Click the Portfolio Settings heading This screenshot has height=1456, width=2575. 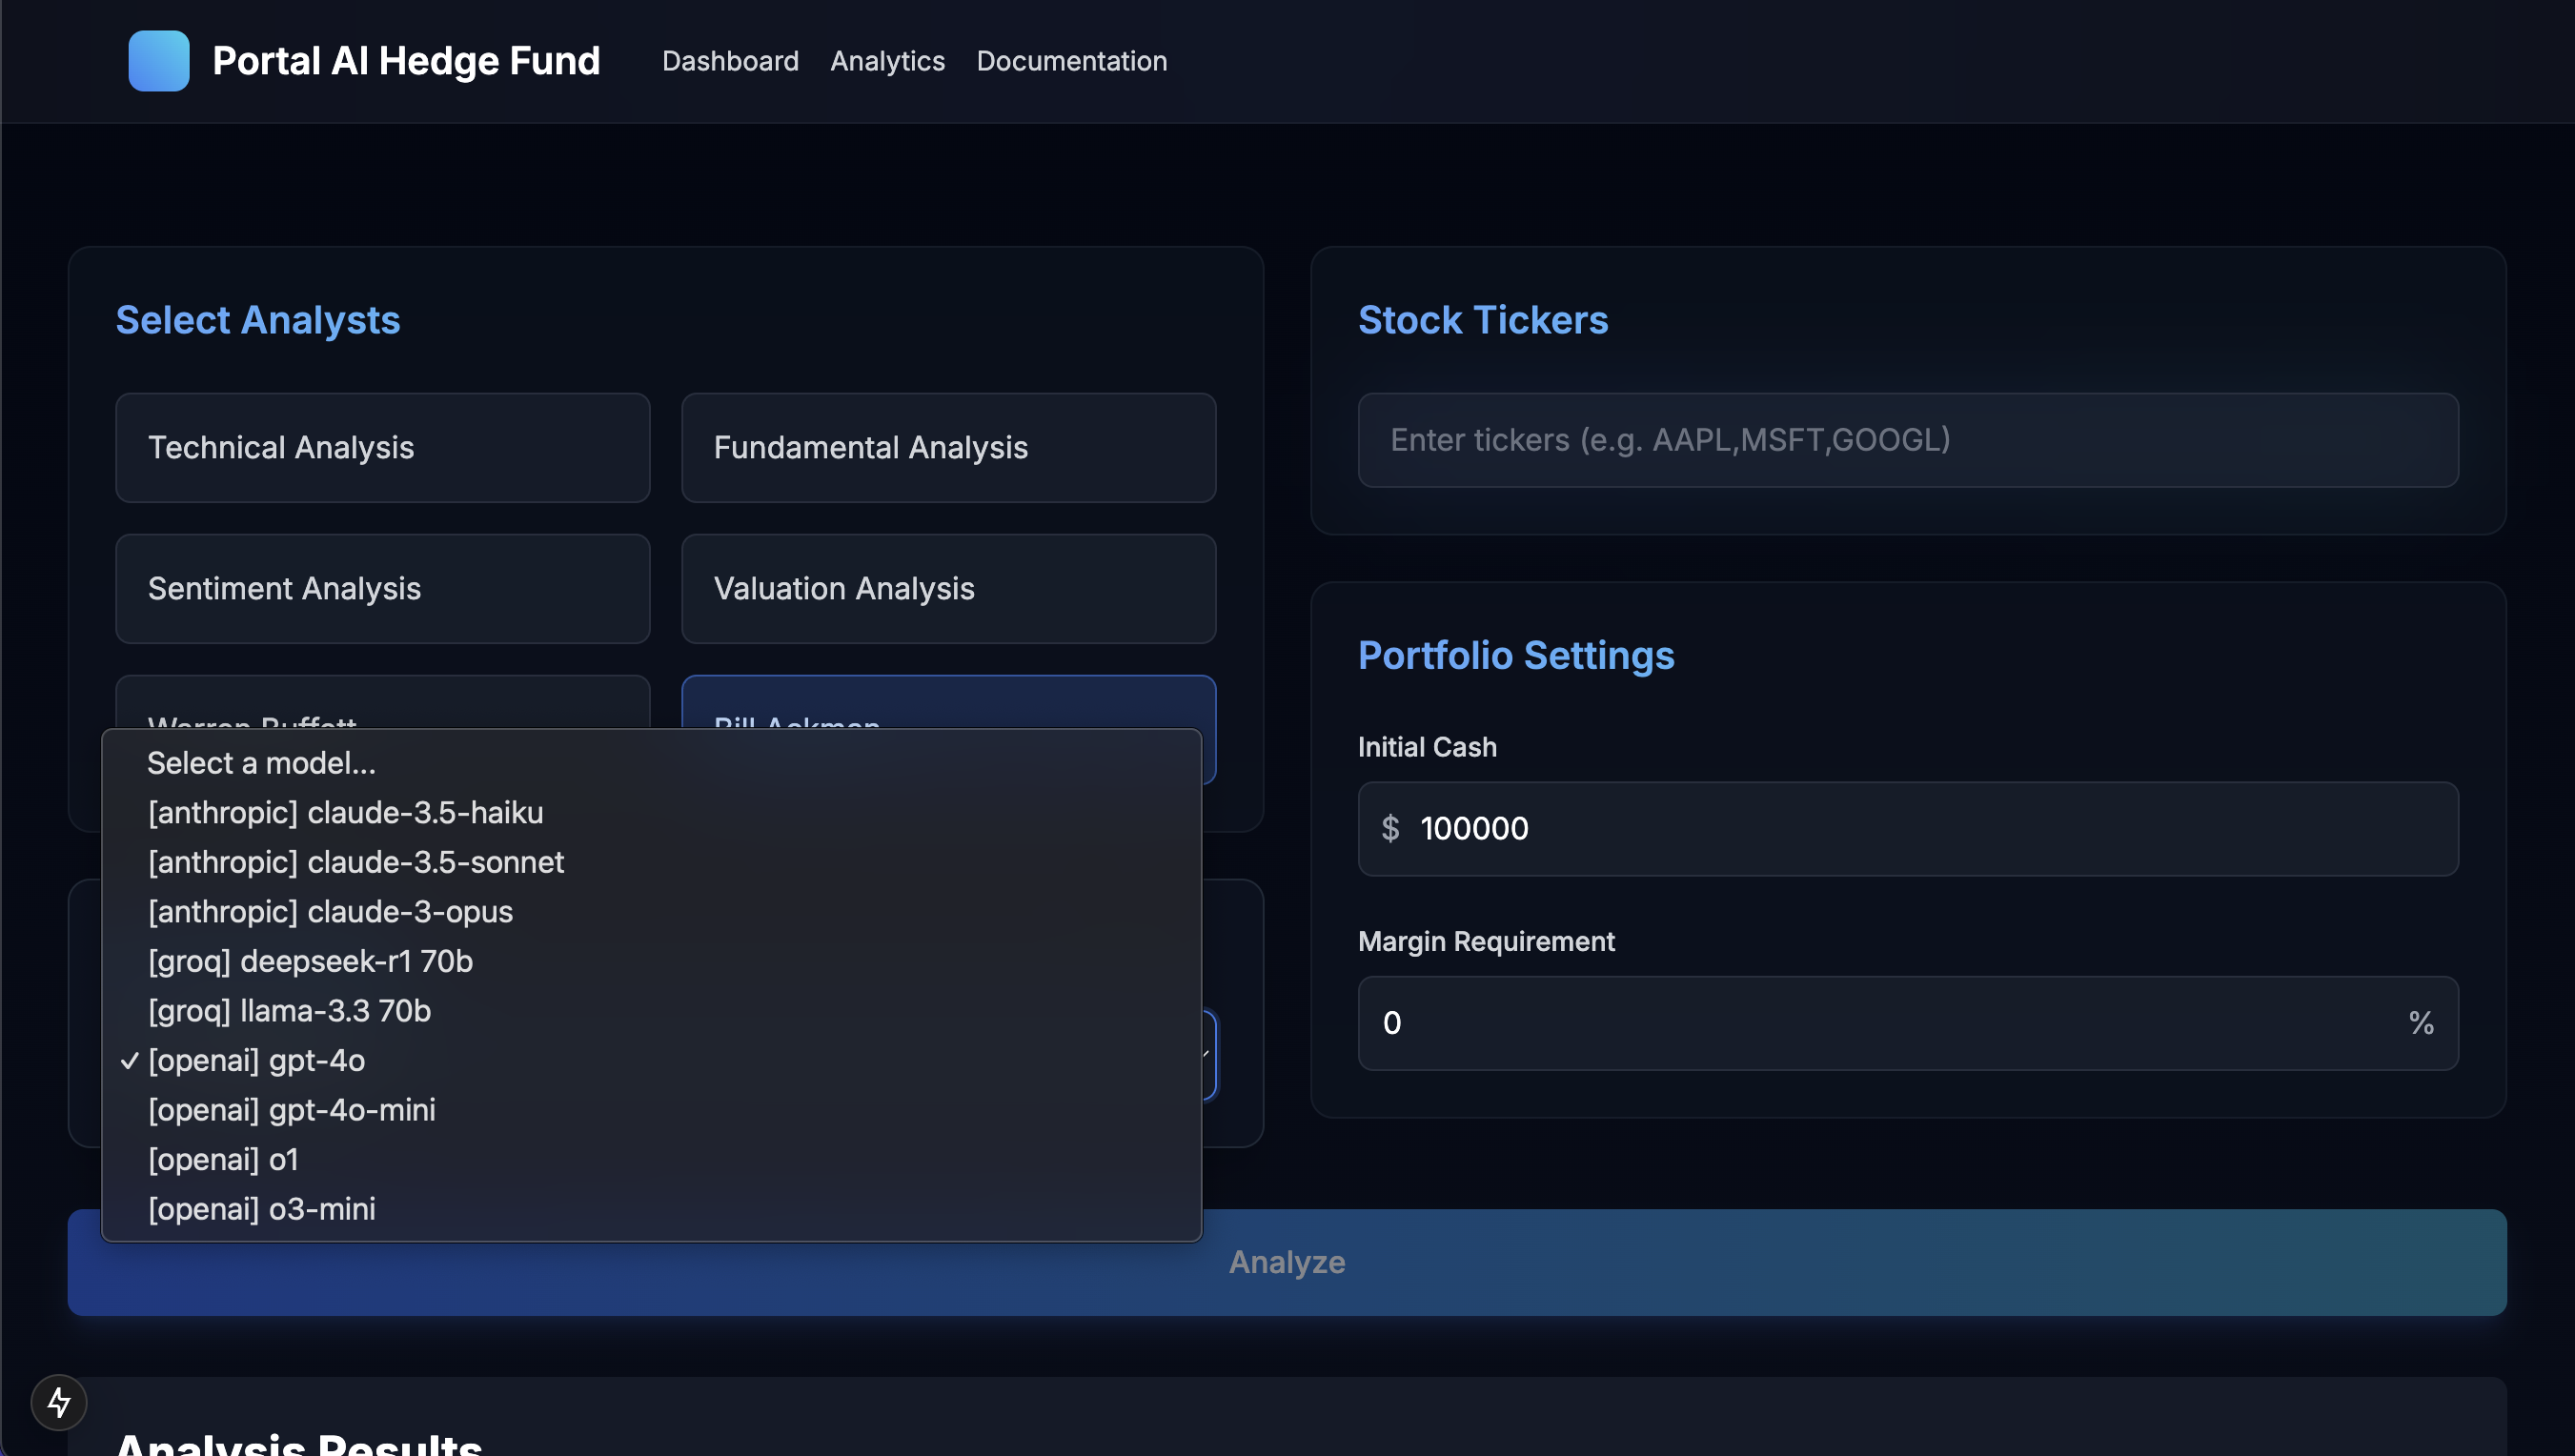click(x=1516, y=655)
